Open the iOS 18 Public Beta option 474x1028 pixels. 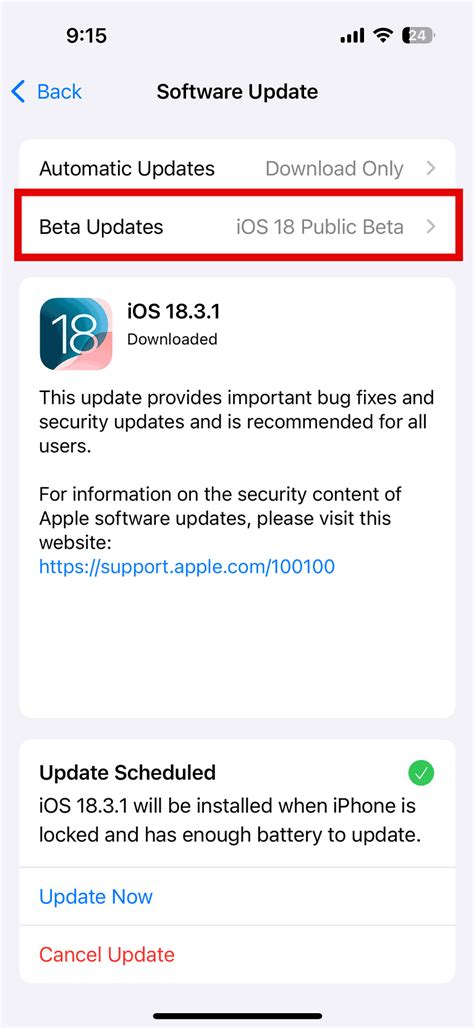point(320,227)
